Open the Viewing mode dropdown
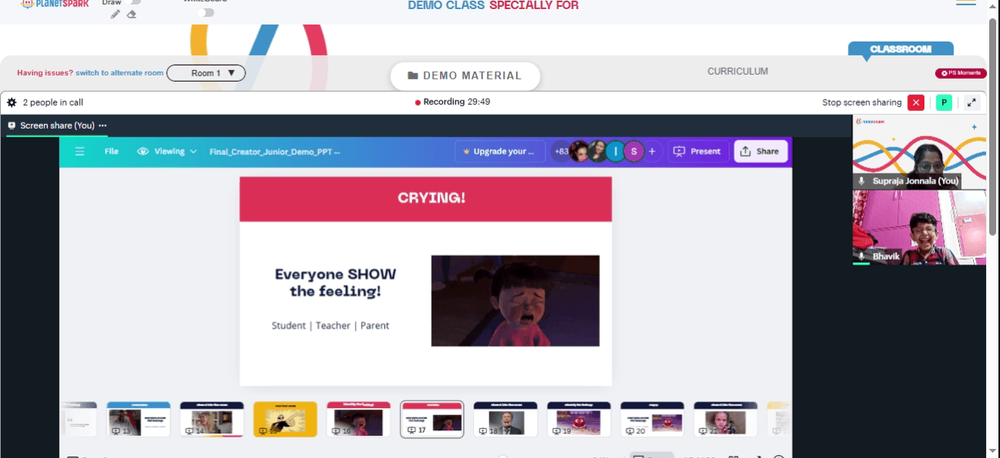 (167, 151)
